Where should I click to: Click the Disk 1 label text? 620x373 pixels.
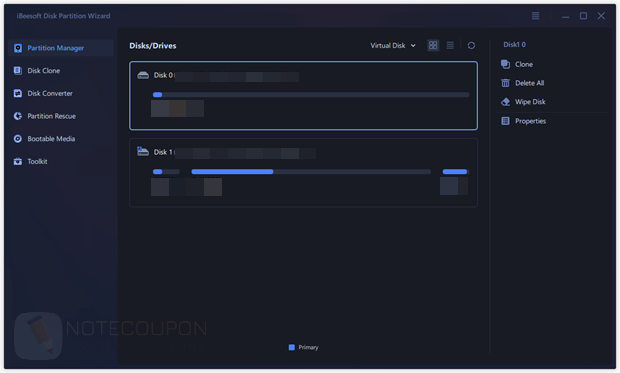163,152
